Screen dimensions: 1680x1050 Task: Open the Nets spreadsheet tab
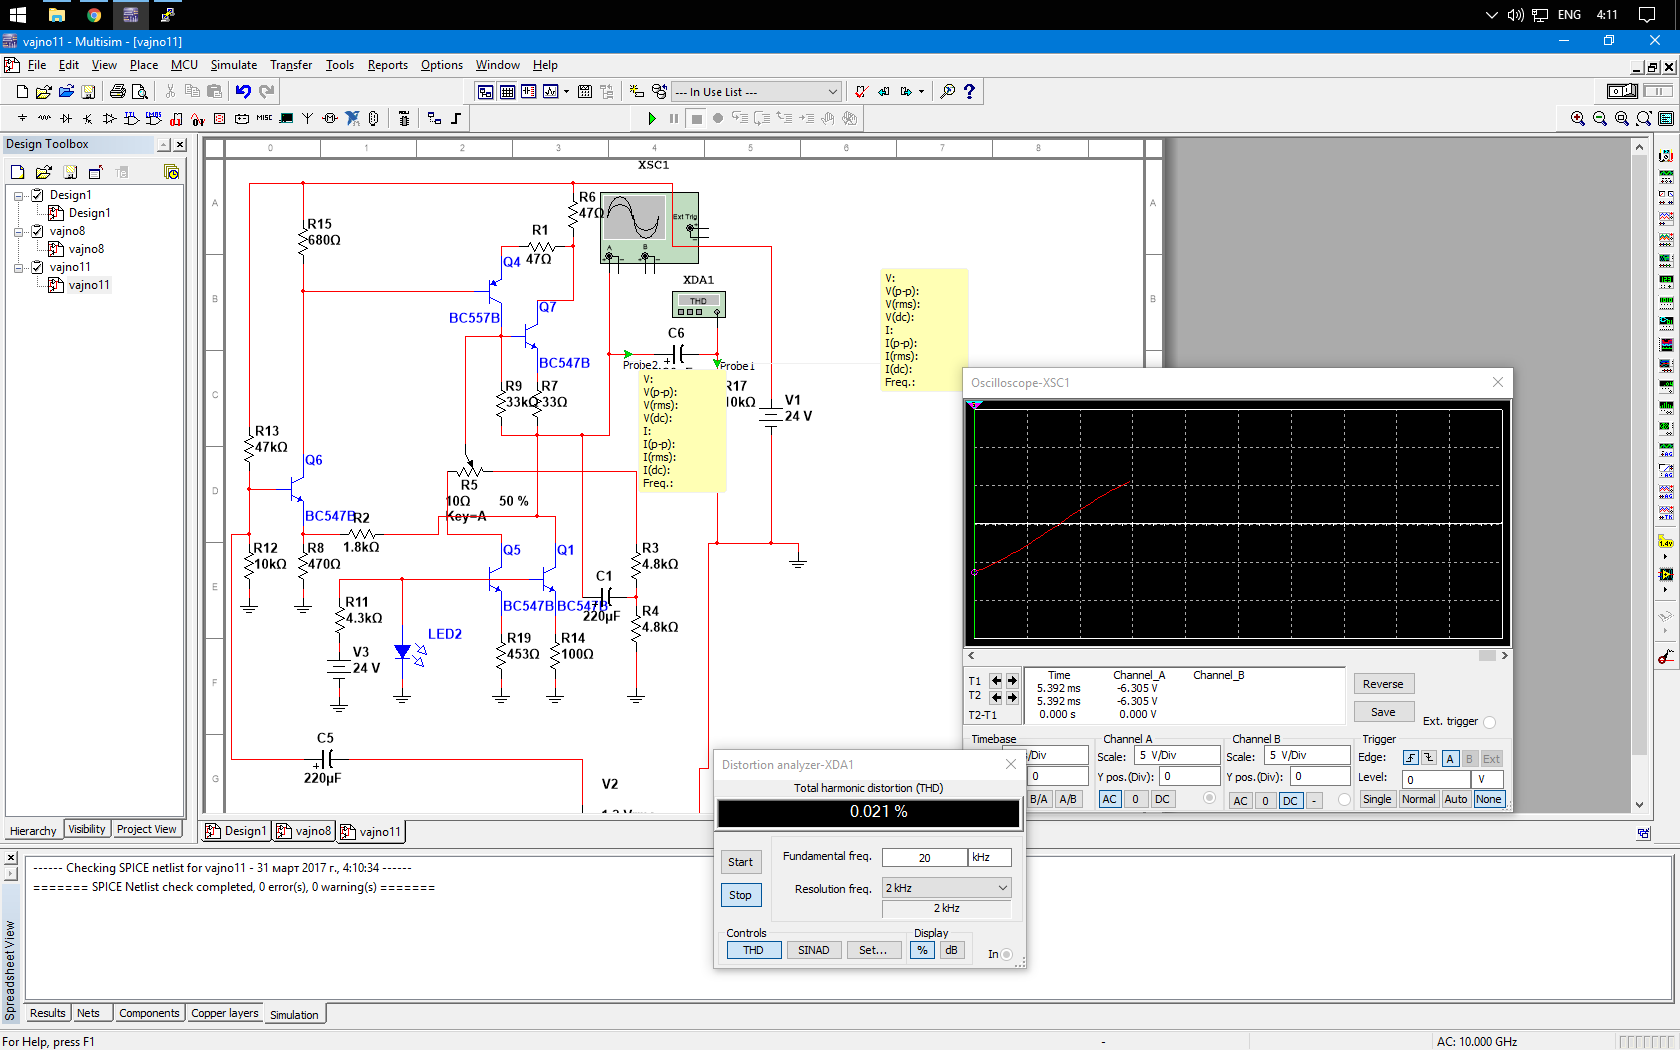tap(89, 1013)
